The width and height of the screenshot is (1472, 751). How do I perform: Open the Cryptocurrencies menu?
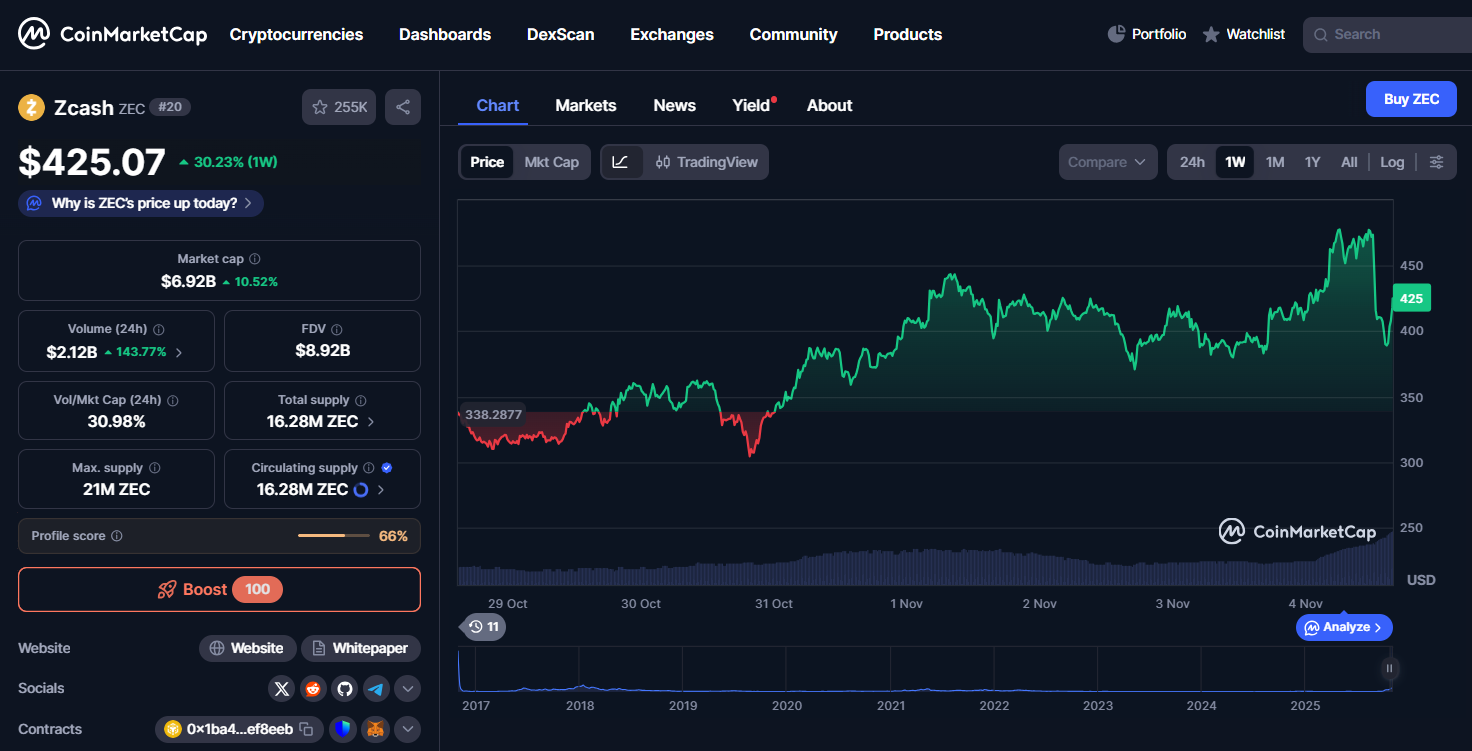click(296, 34)
